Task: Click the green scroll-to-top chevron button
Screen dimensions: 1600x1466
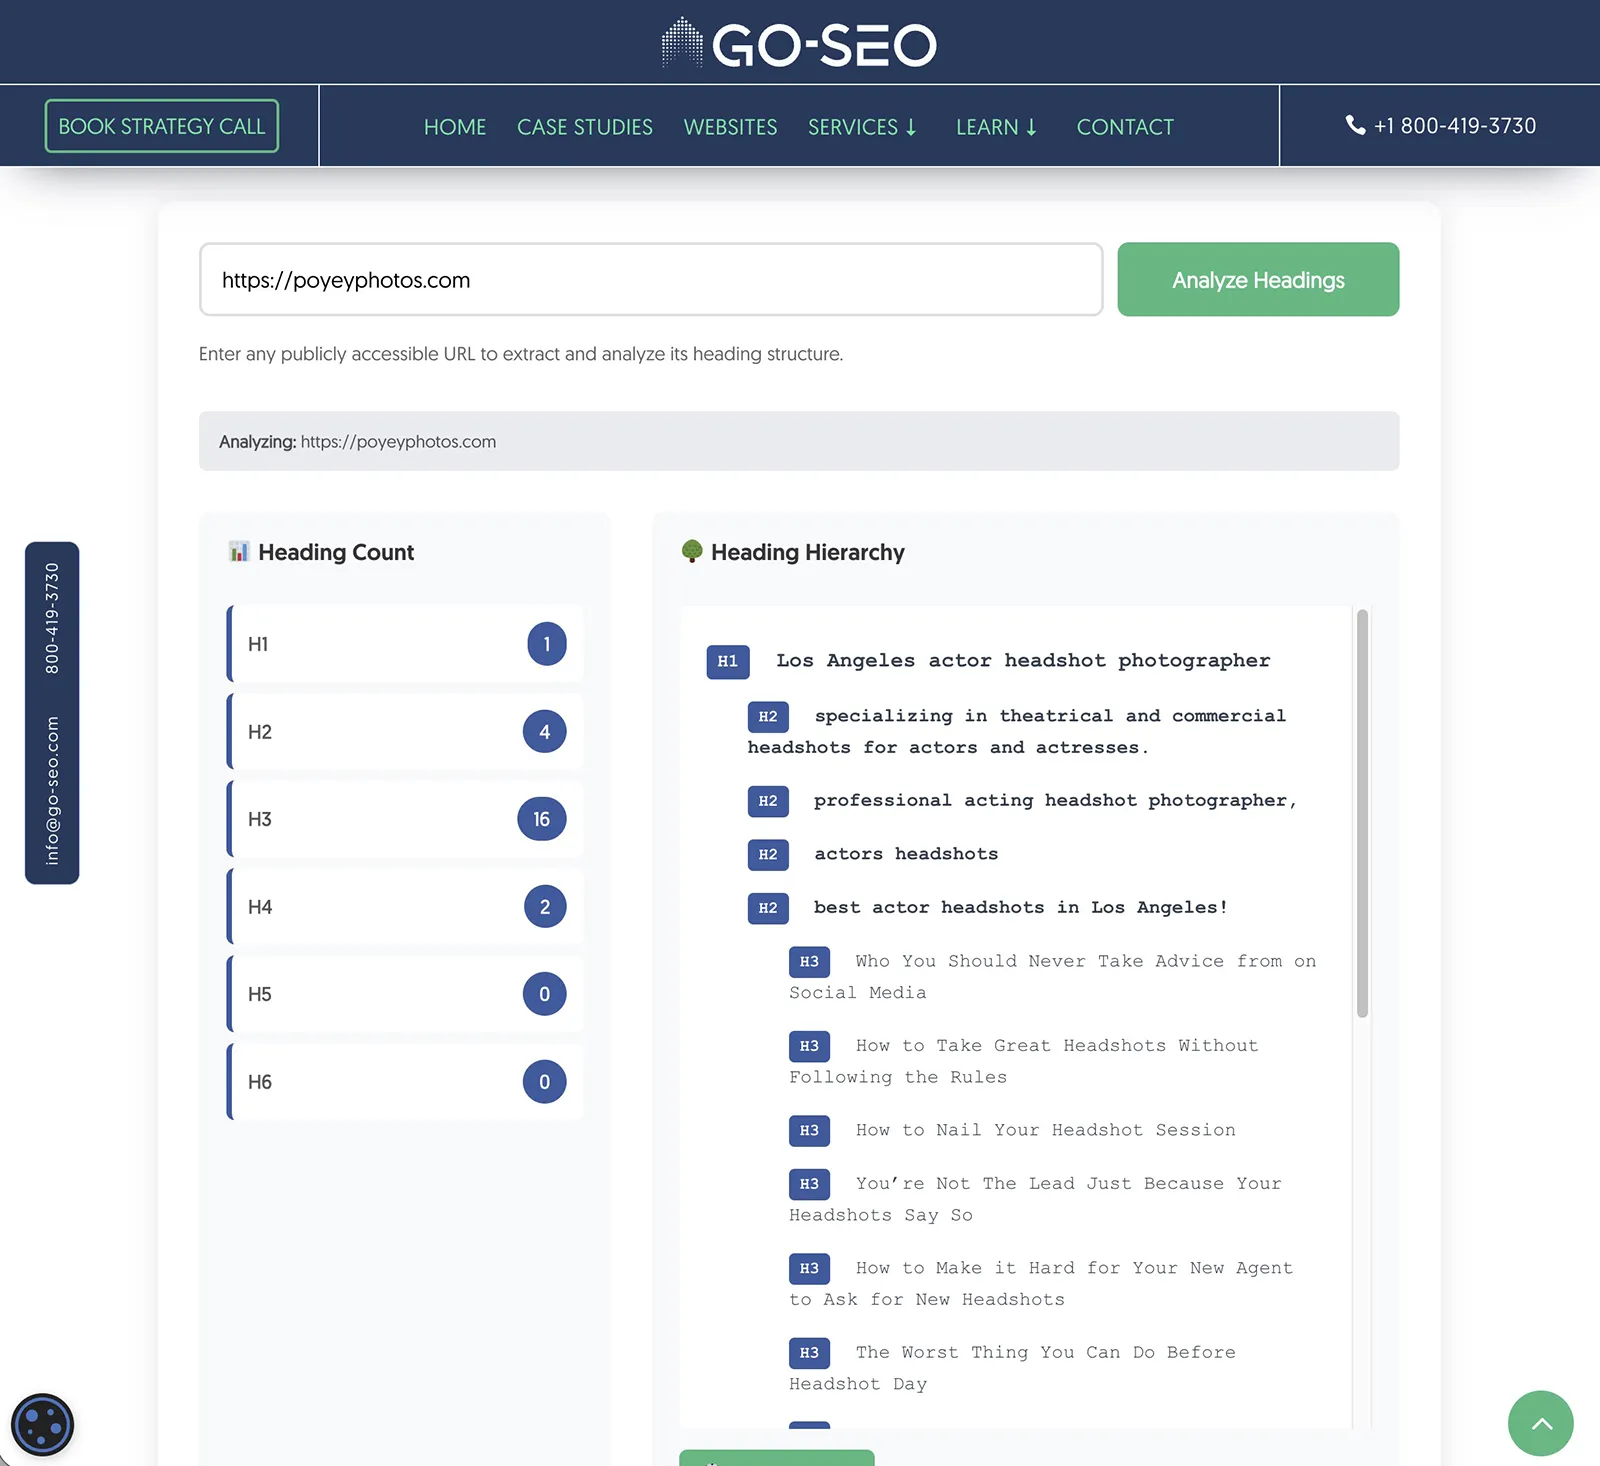Action: pos(1540,1423)
